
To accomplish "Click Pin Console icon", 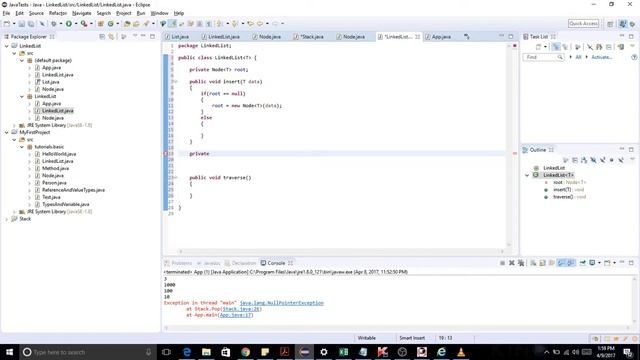I will click(582, 263).
